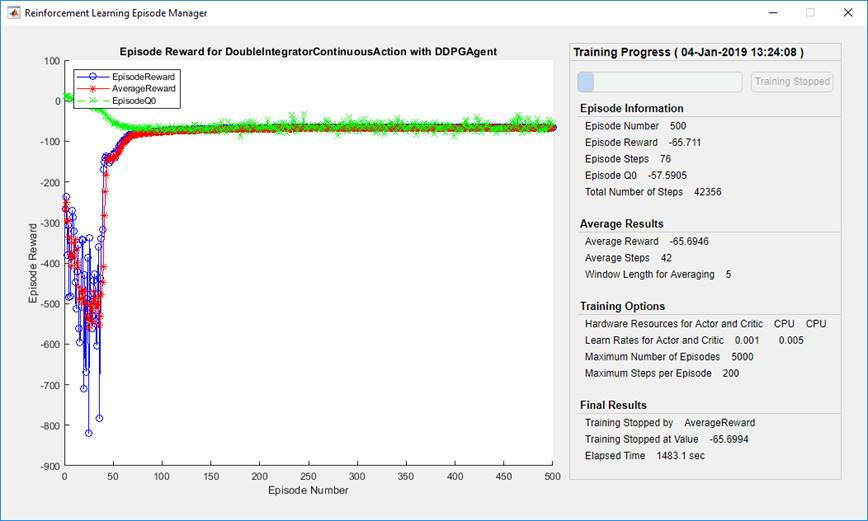Click the training progress bar
This screenshot has height=521, width=868.
click(659, 82)
